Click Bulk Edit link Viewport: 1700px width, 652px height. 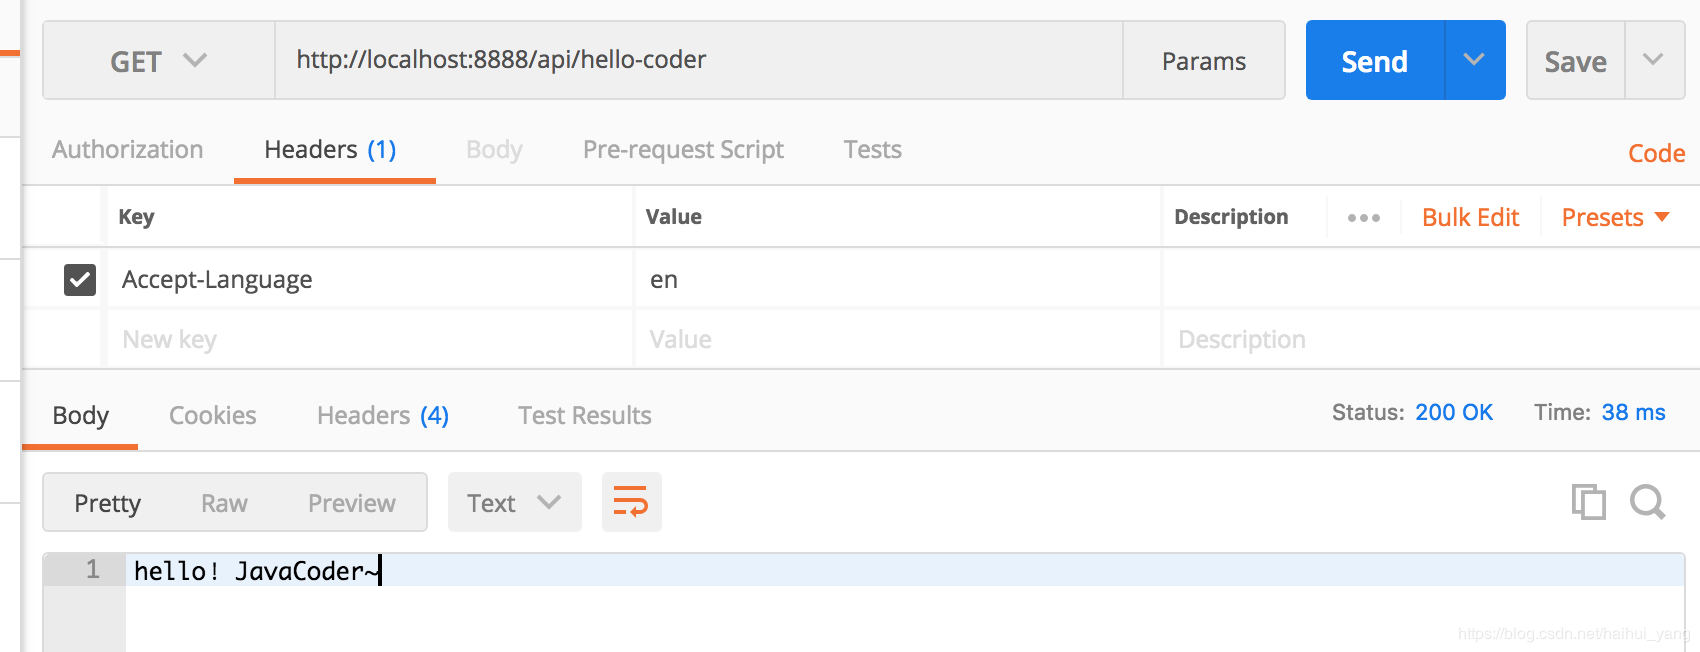click(1470, 218)
